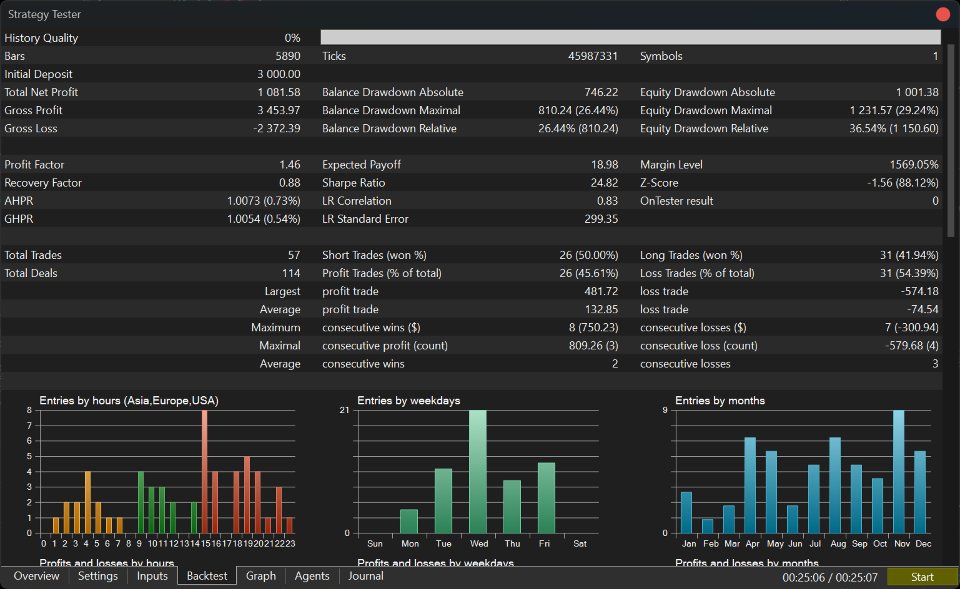Click the Bars value 5890
This screenshot has width=960, height=589.
pyautogui.click(x=288, y=56)
